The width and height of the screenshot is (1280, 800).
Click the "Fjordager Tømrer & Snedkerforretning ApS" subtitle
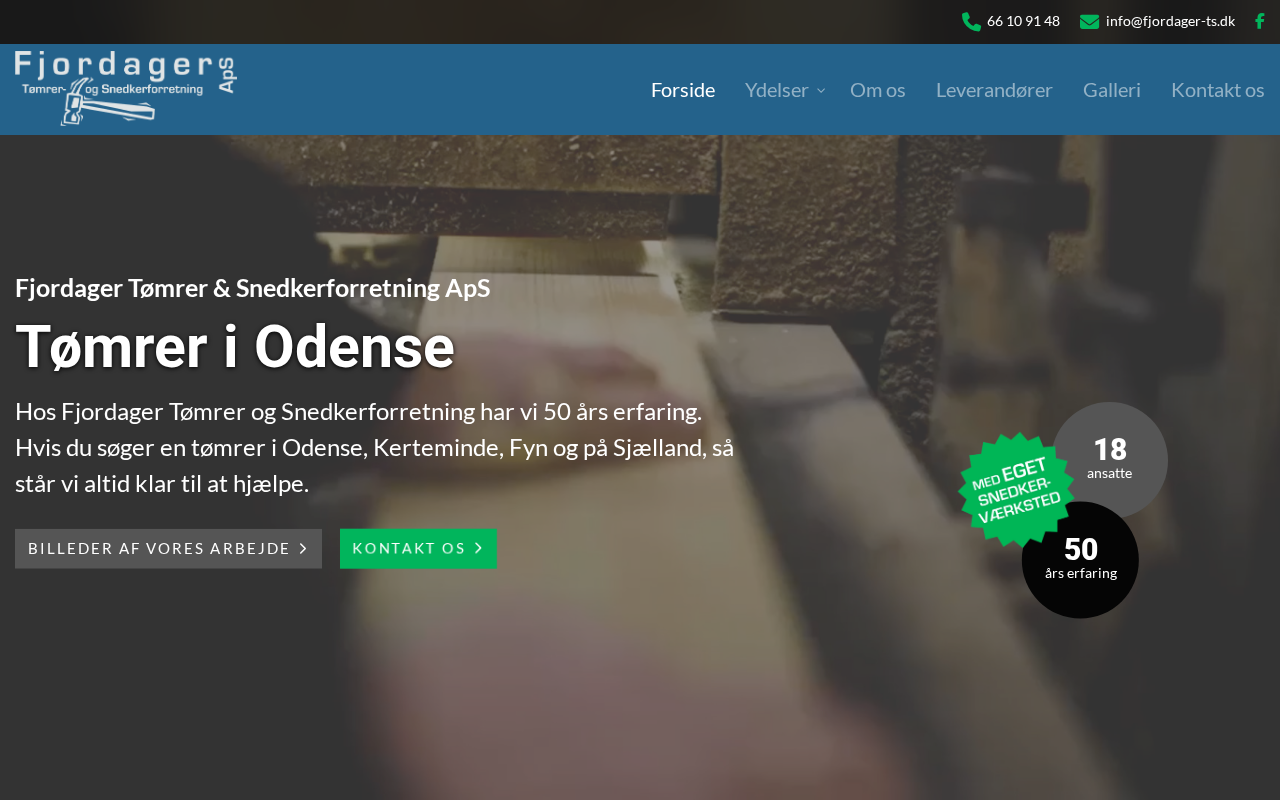(x=253, y=288)
